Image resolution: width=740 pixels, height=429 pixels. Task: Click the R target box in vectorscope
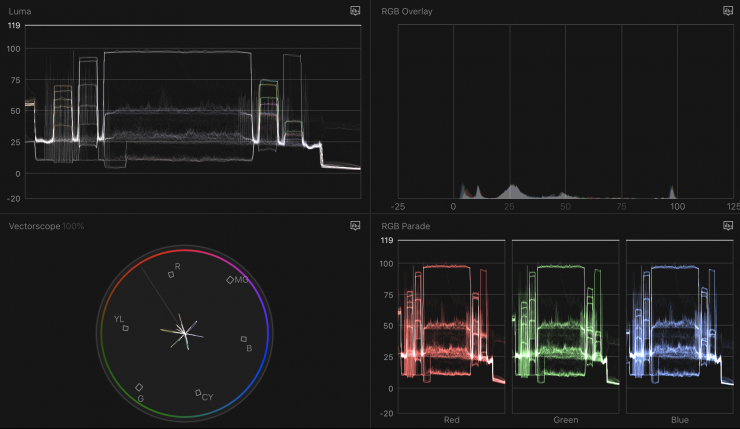pos(171,274)
